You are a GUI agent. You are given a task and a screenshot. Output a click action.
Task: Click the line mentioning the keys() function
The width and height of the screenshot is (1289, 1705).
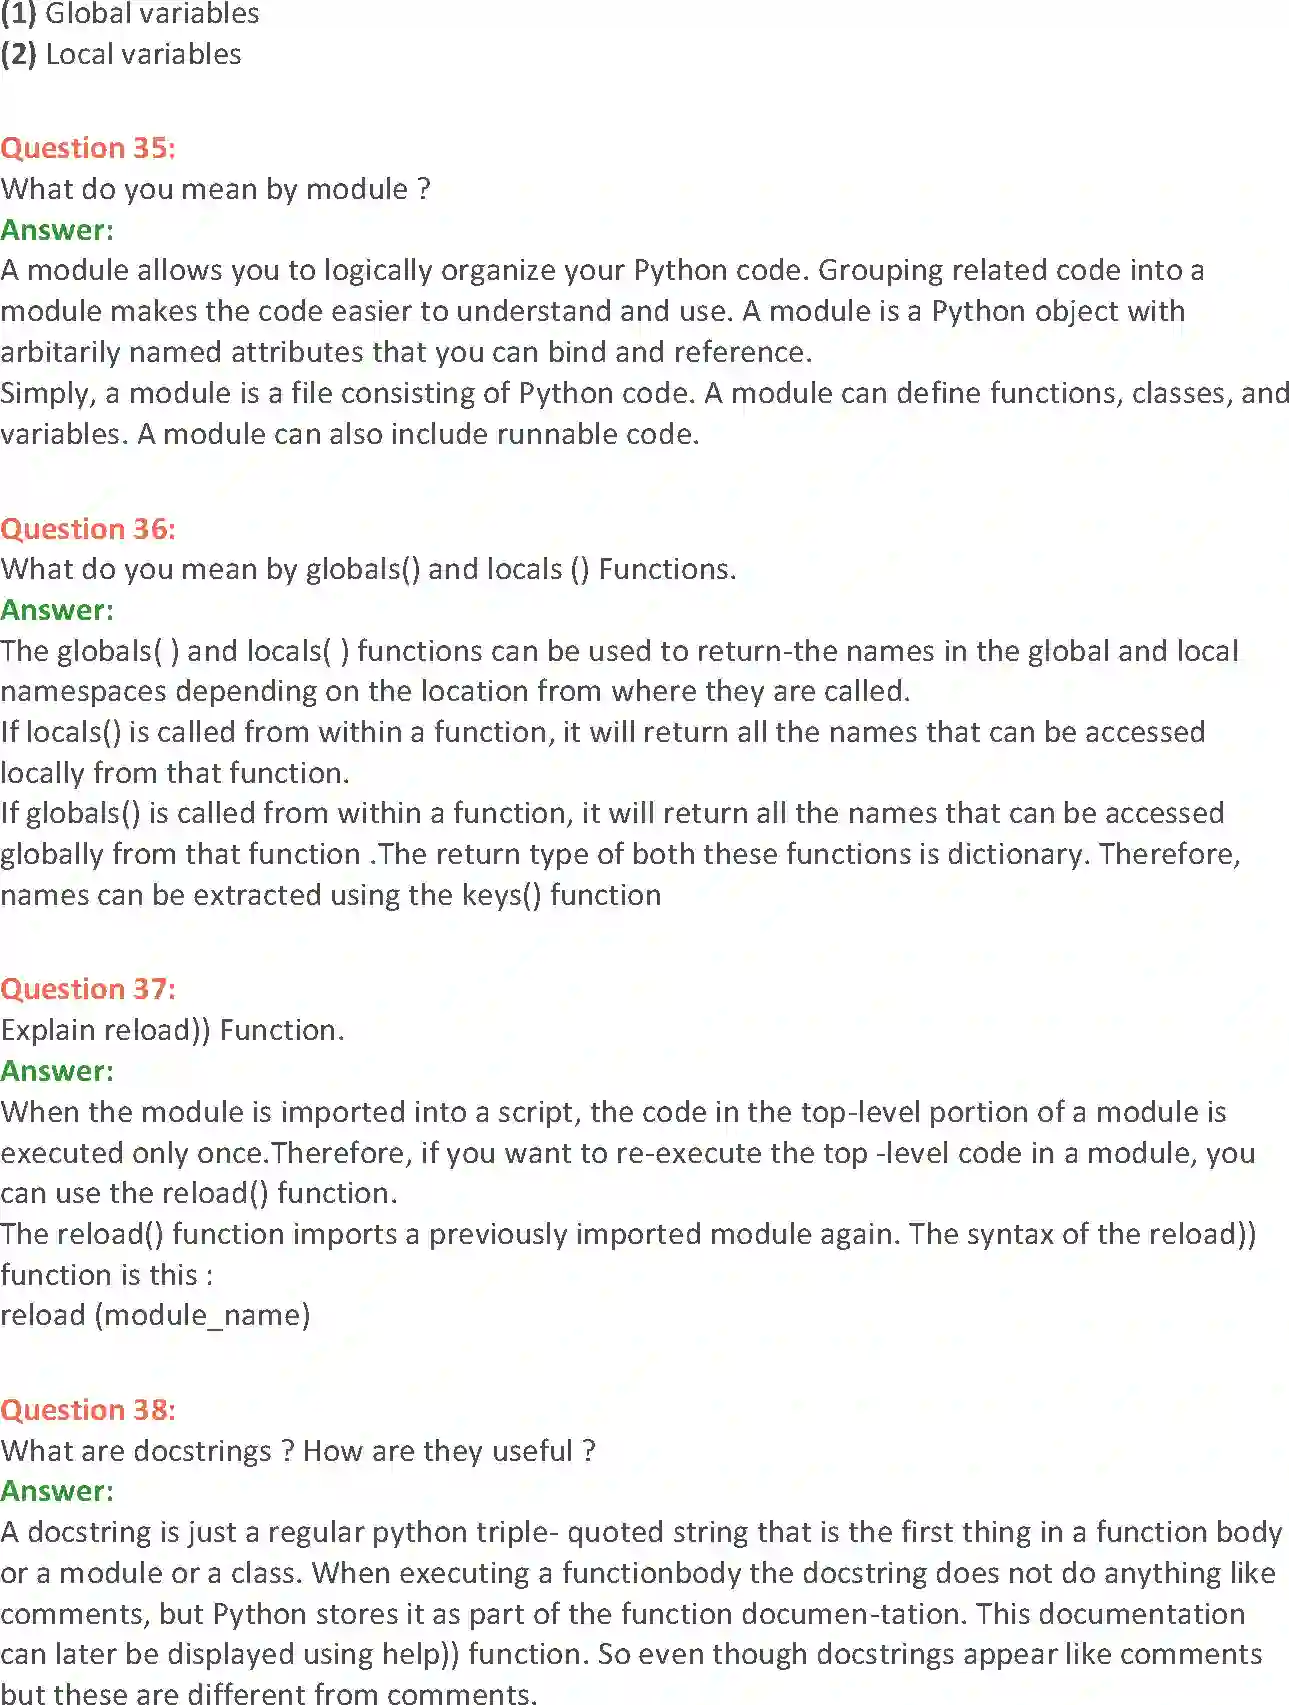pyautogui.click(x=330, y=895)
